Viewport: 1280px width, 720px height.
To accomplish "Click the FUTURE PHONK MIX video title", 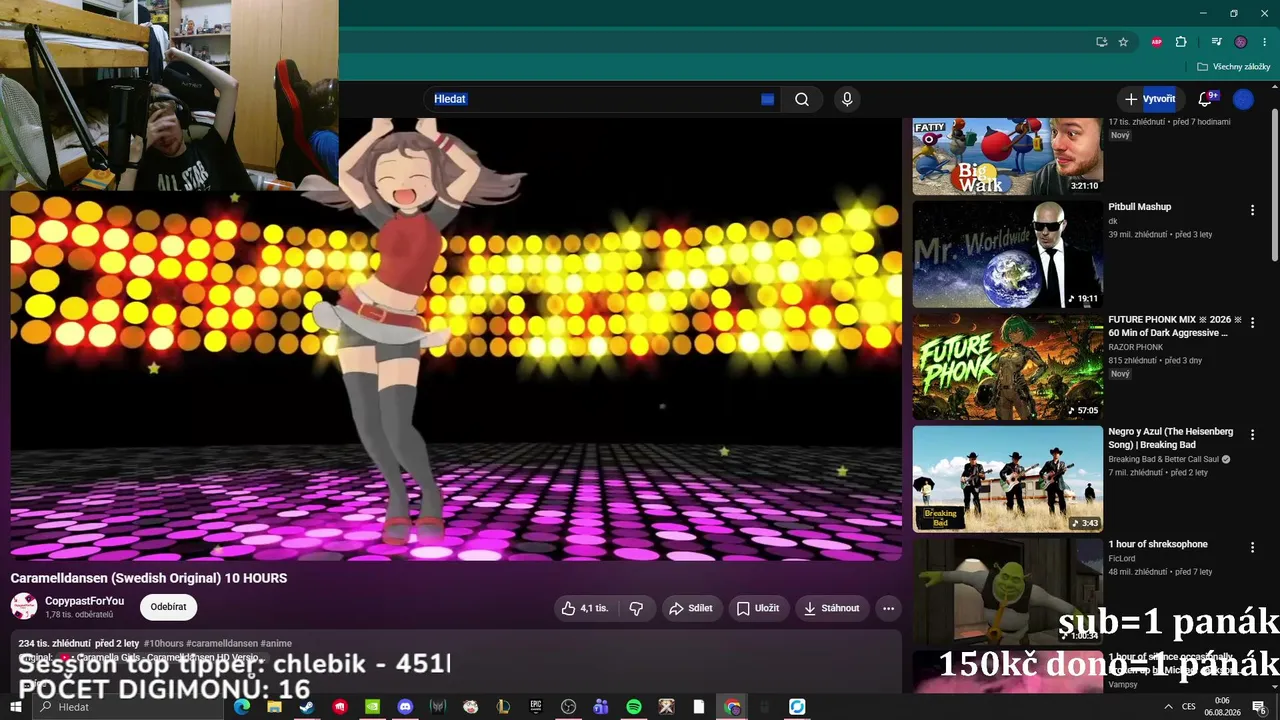I will pos(1174,326).
